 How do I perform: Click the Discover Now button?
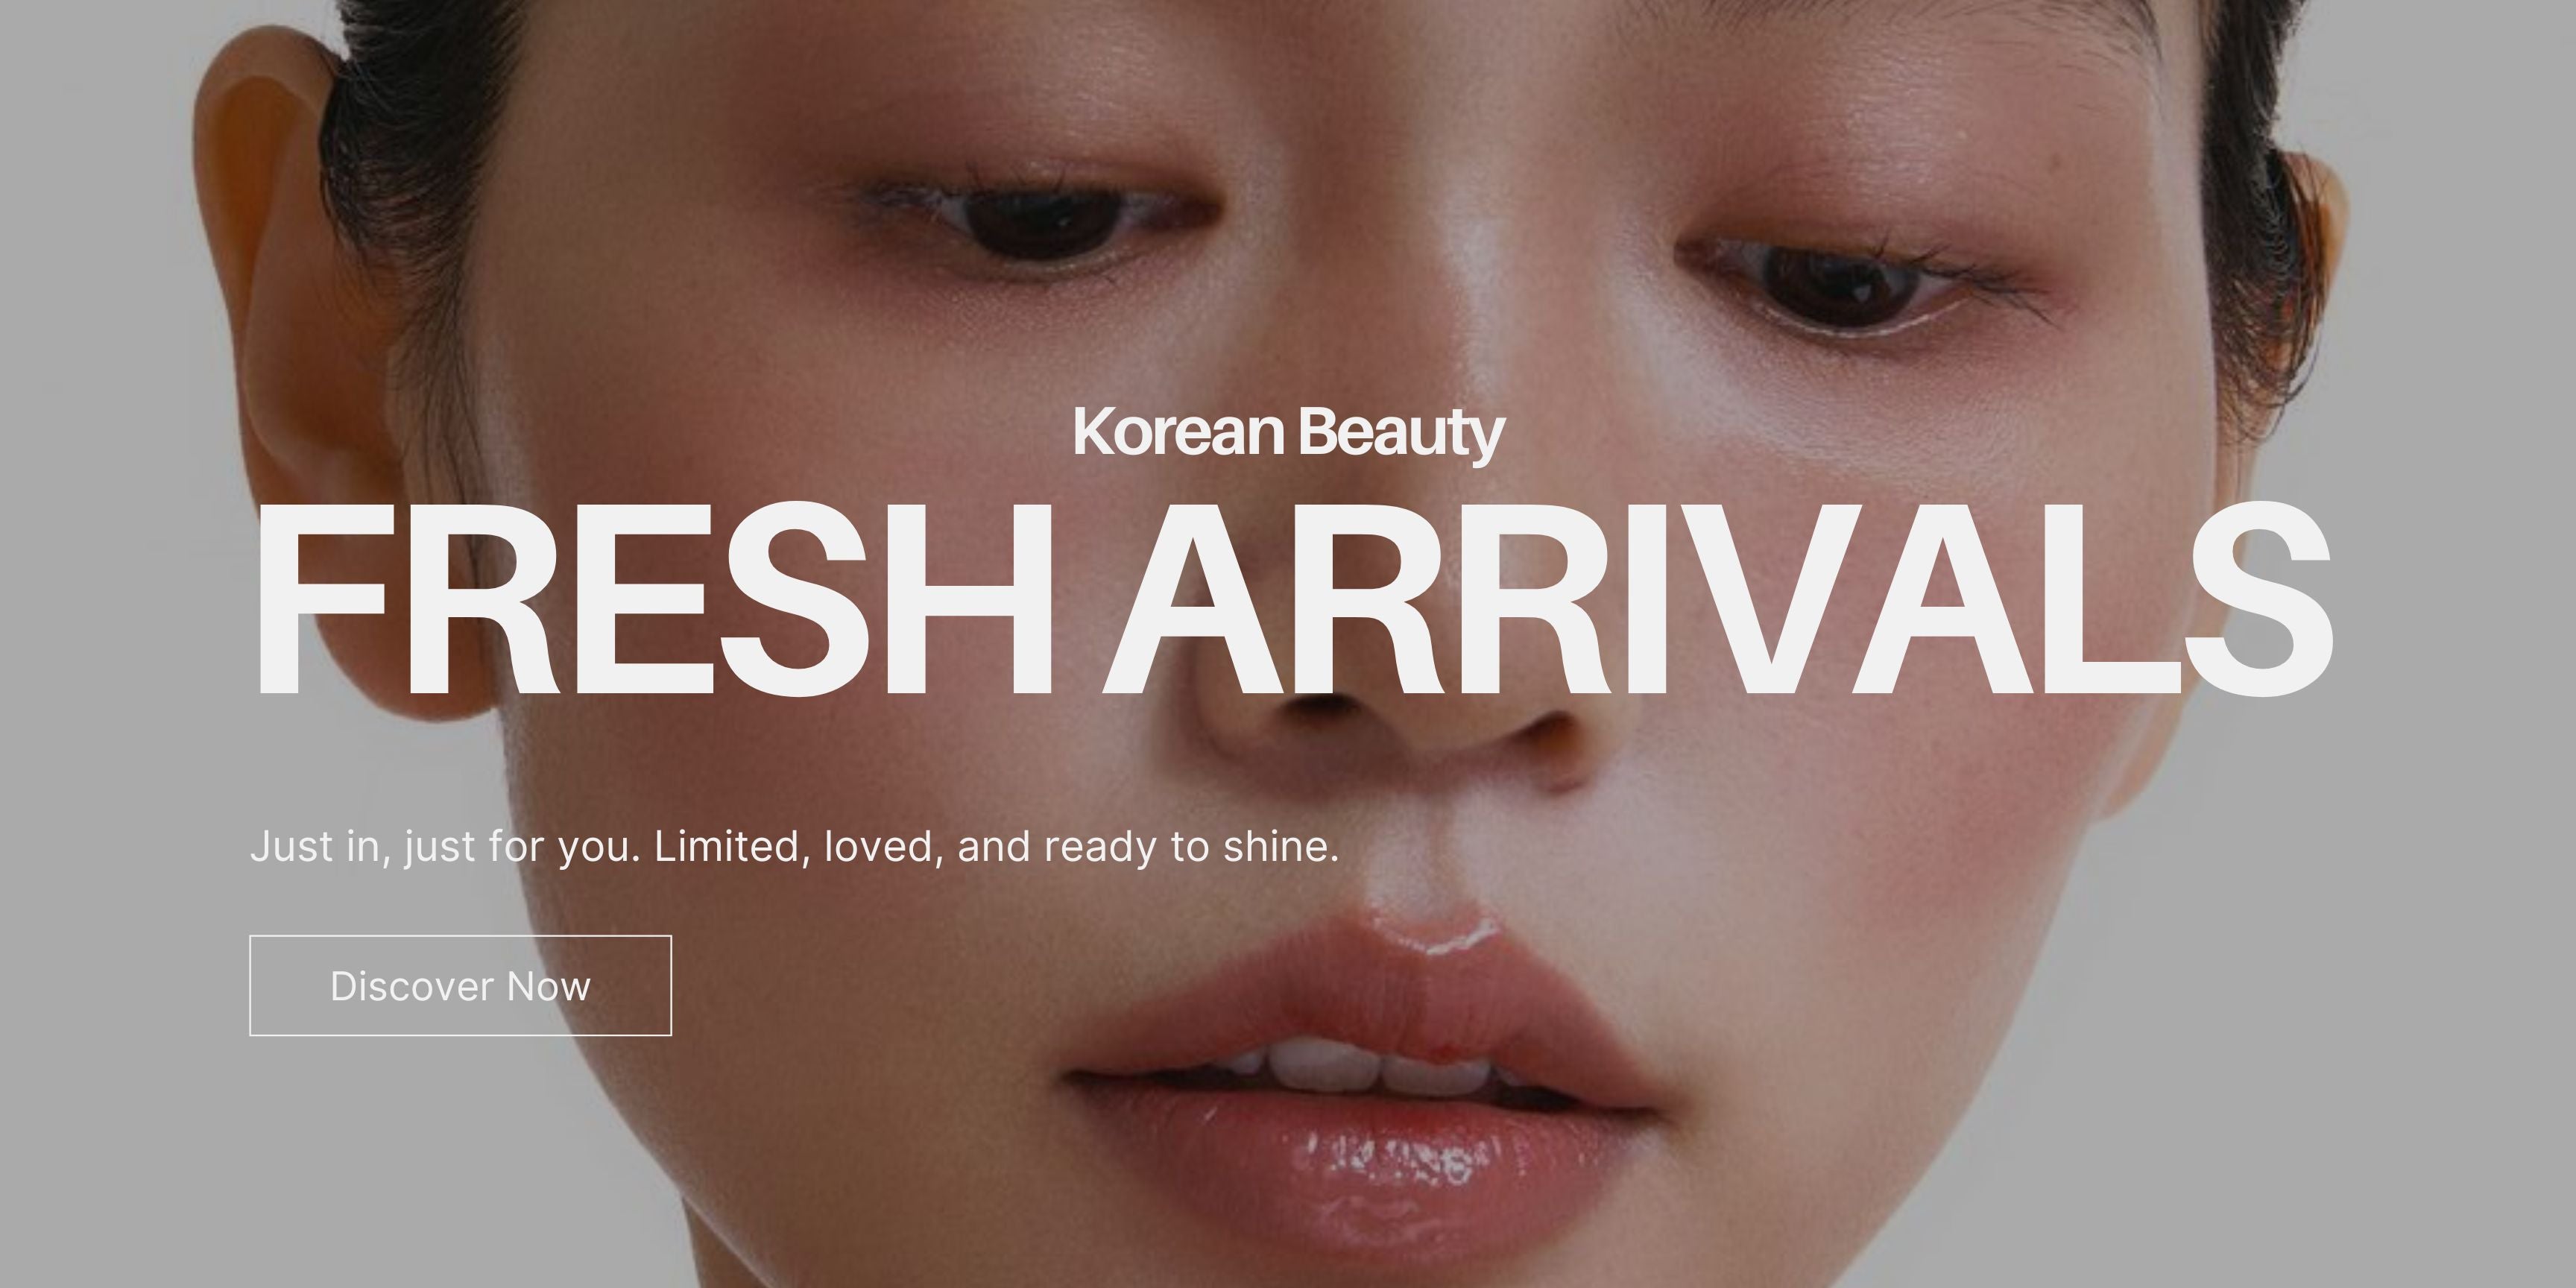[460, 986]
